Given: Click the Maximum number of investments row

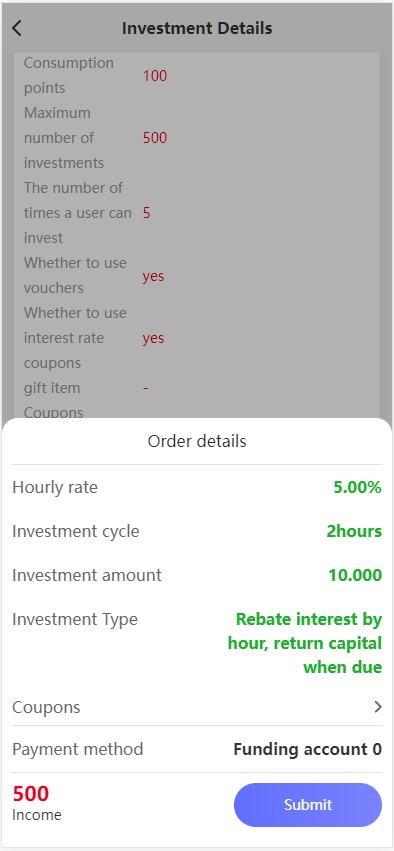Looking at the screenshot, I should click(197, 138).
